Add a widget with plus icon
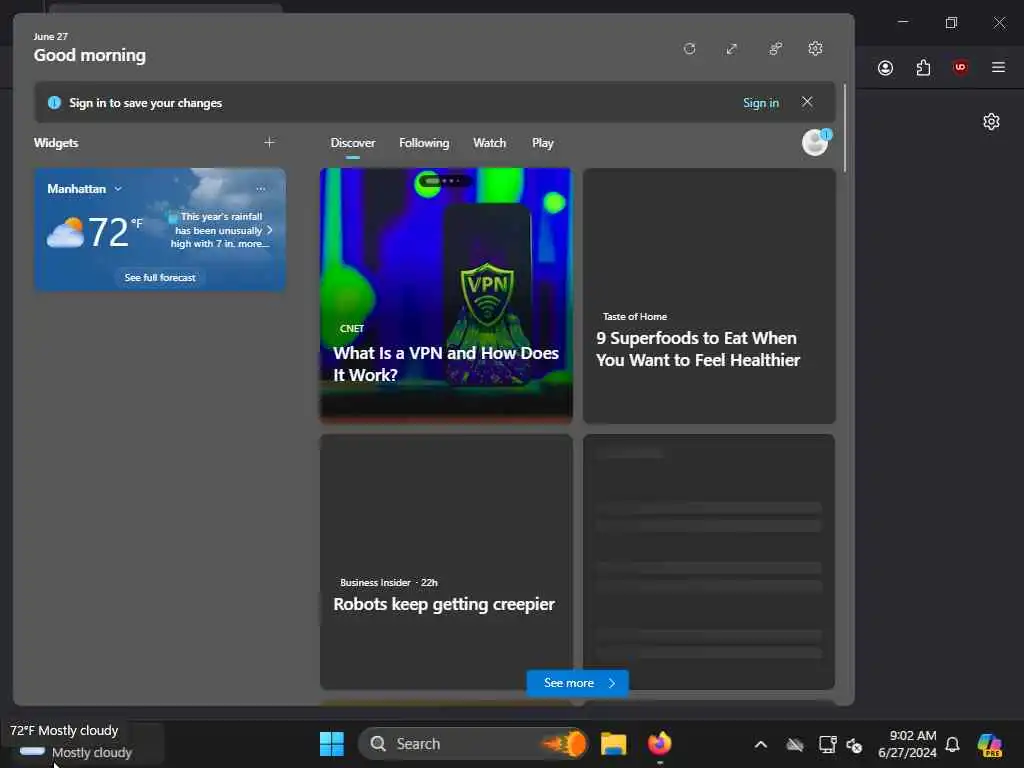Screen dimensions: 1024x768 click(269, 142)
